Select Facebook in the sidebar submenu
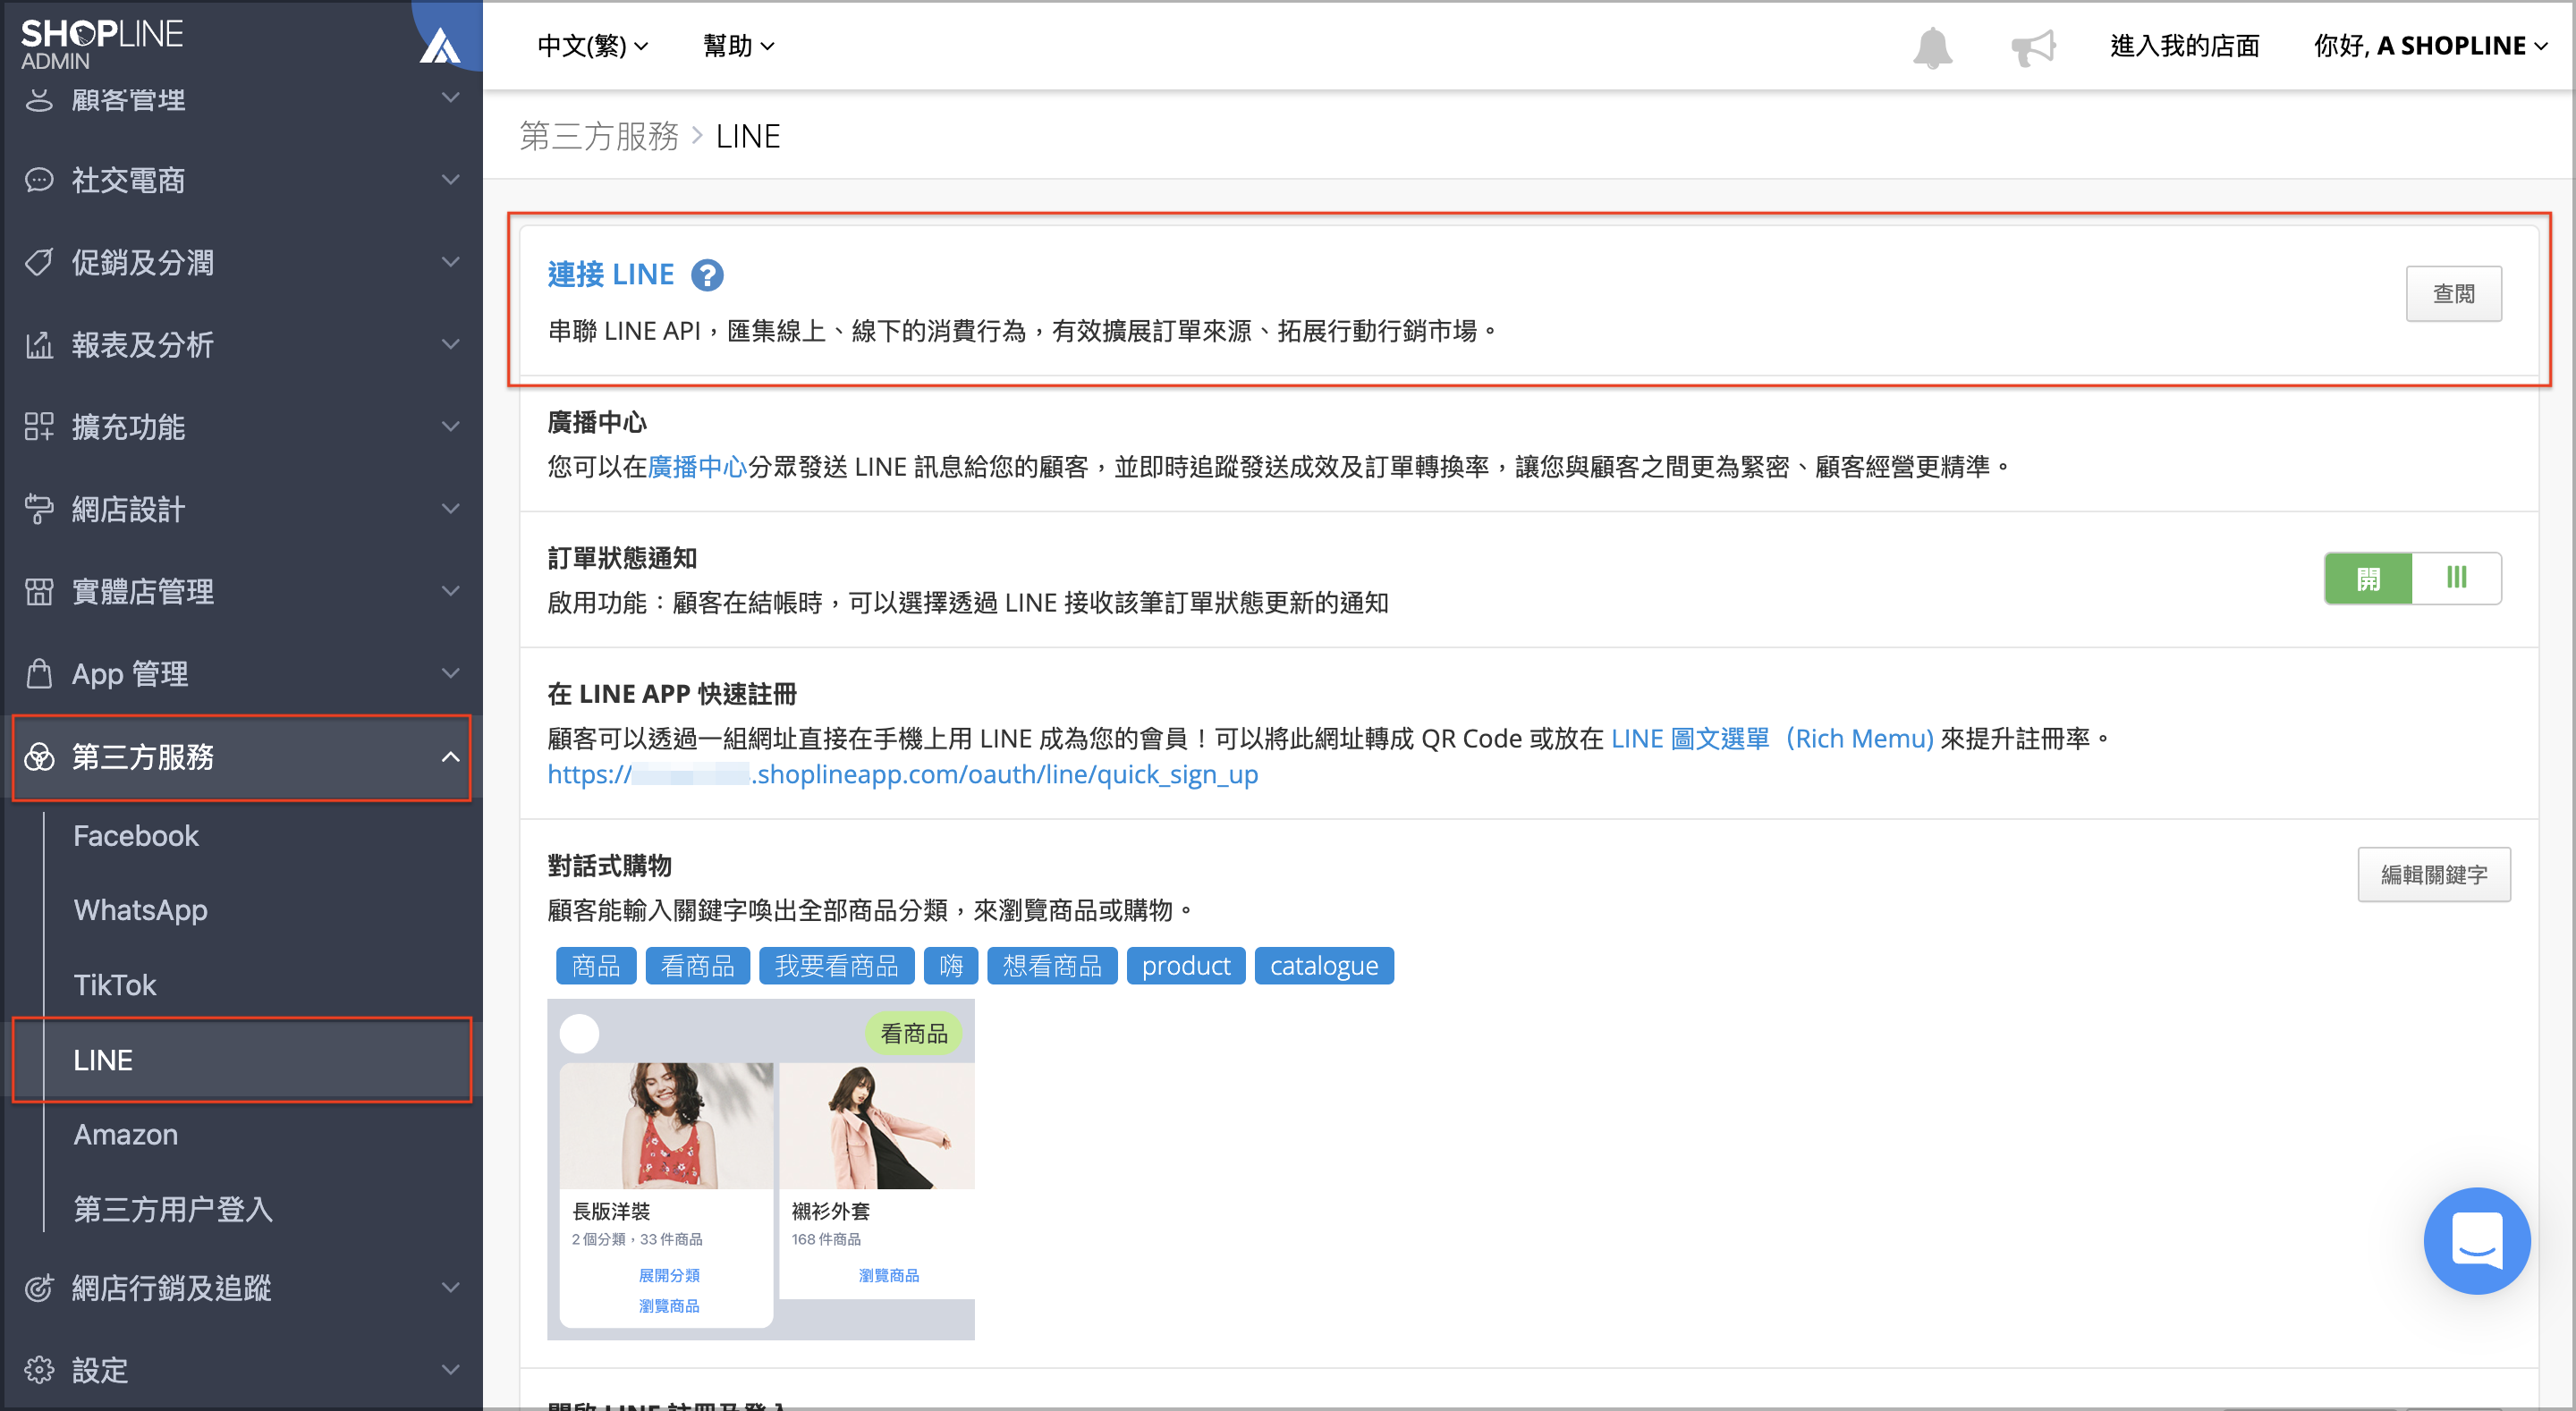 [x=136, y=835]
